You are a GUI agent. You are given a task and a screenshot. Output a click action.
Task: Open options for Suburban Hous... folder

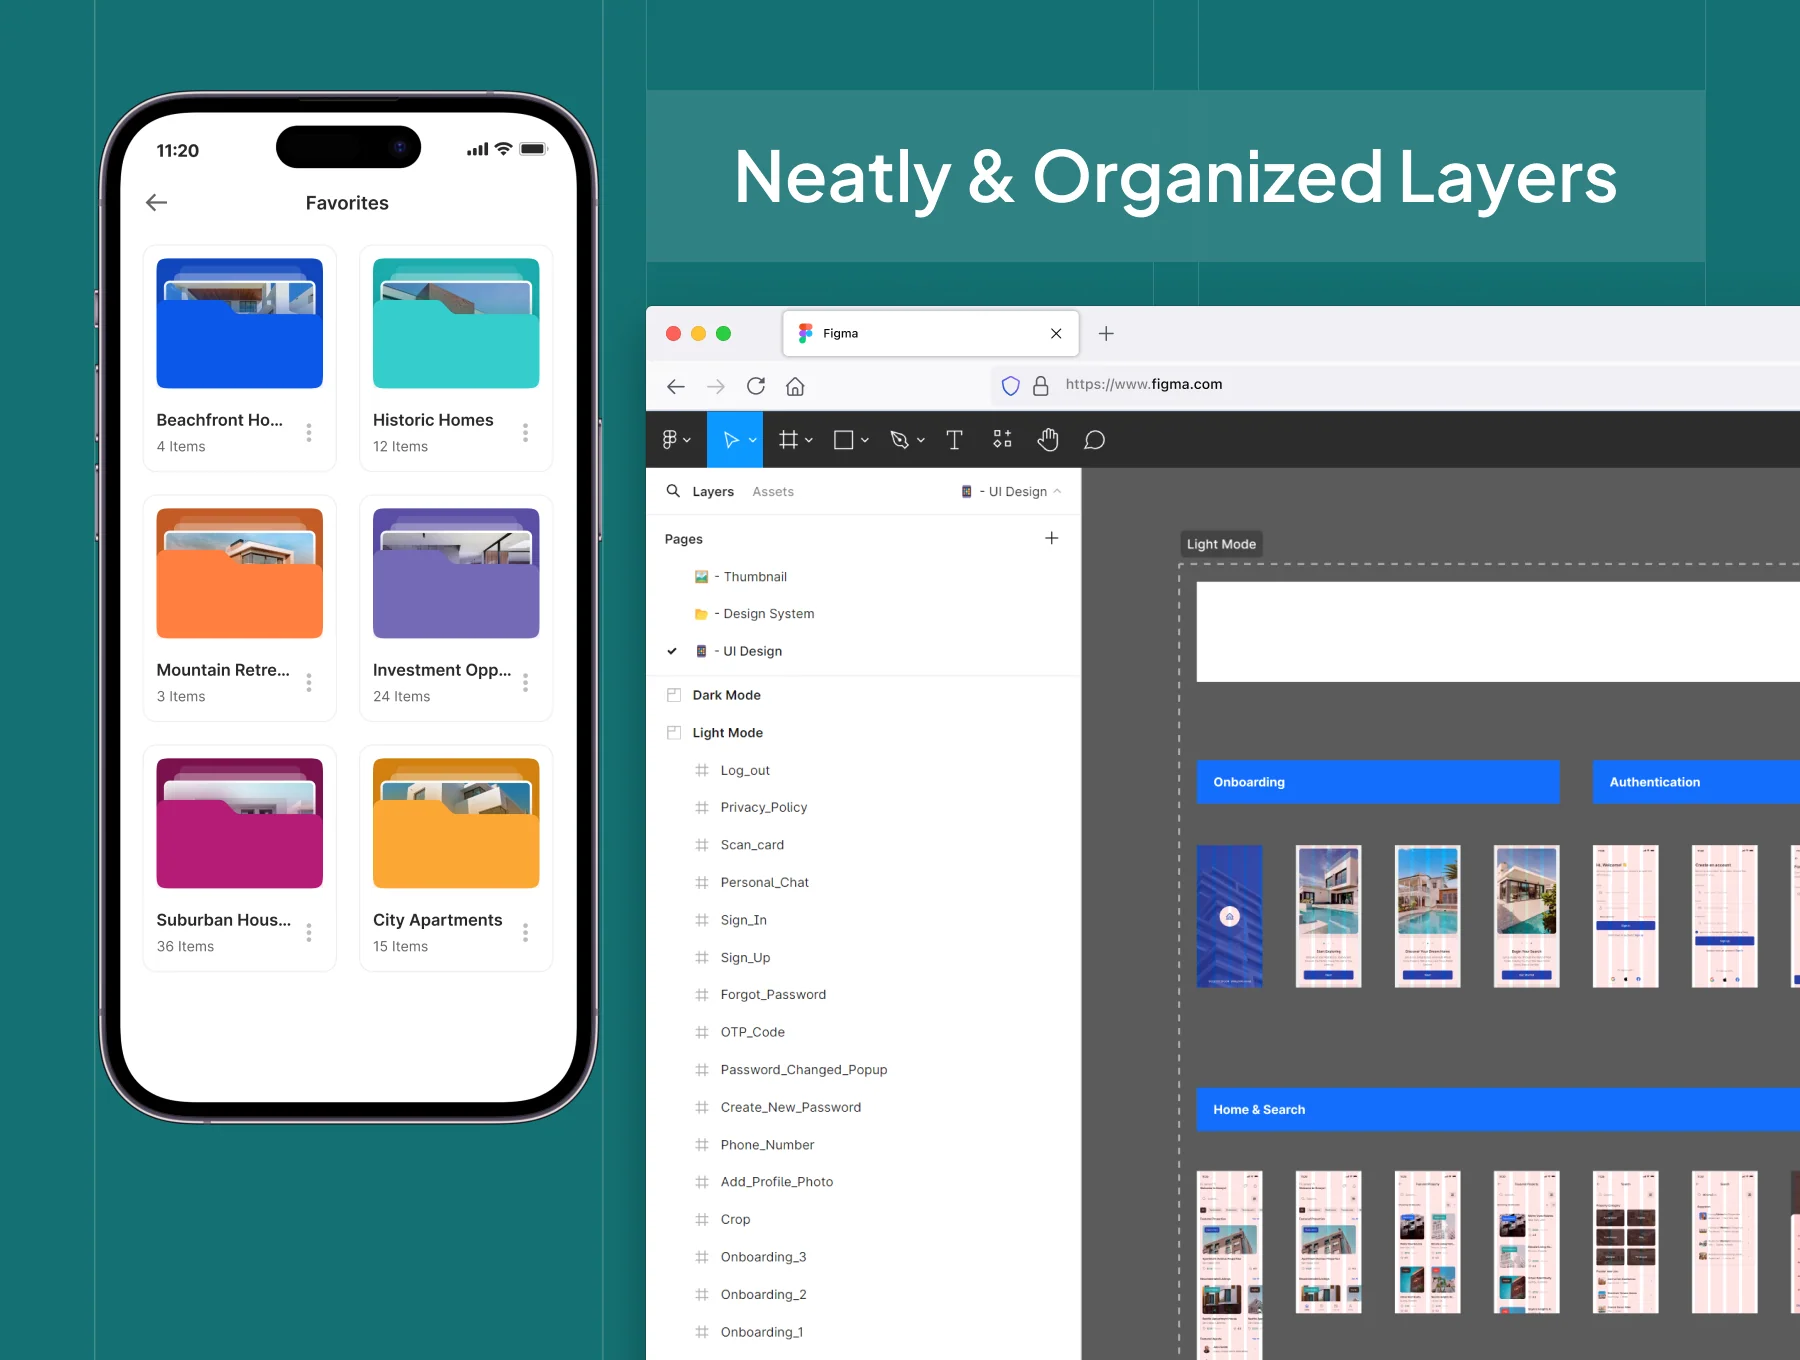pyautogui.click(x=309, y=933)
